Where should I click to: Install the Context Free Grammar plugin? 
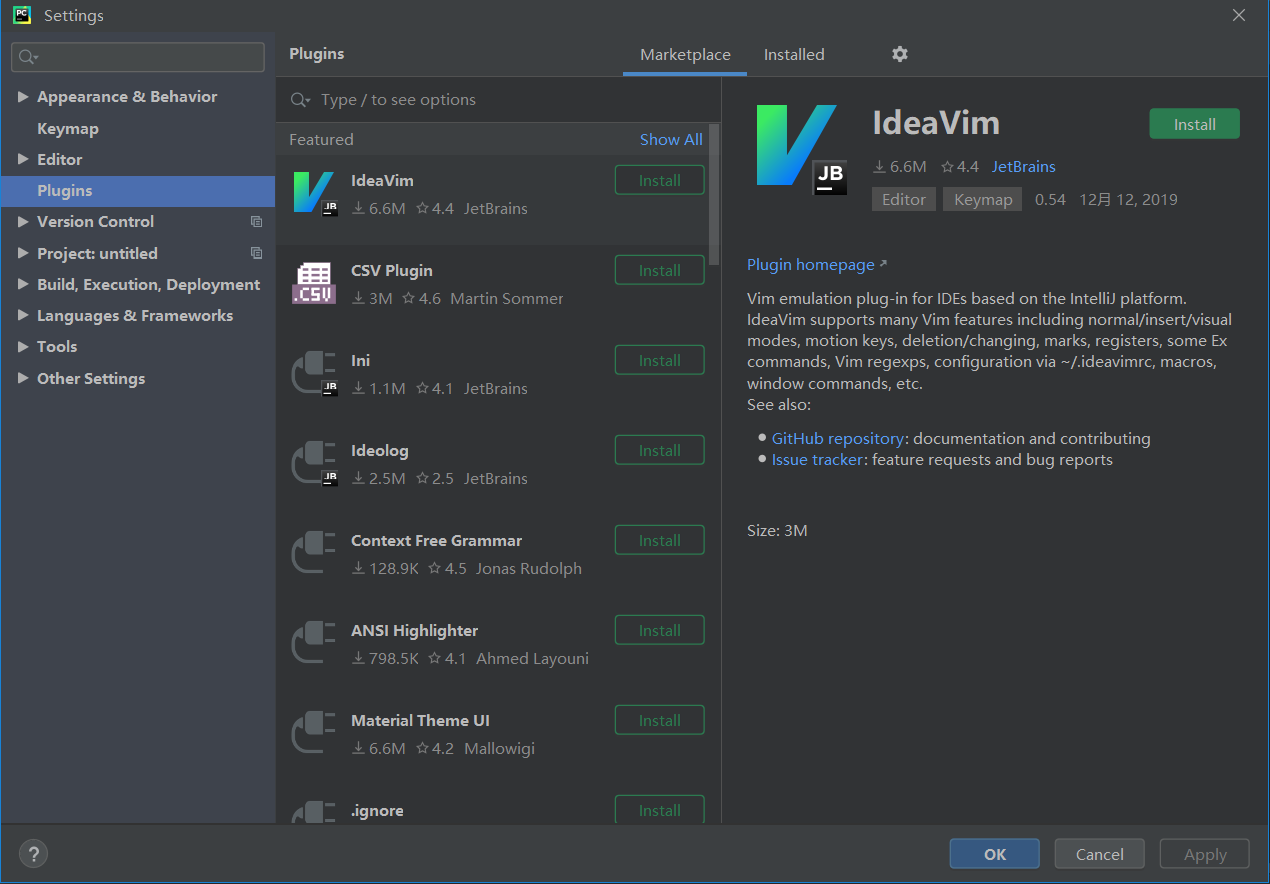pos(660,540)
